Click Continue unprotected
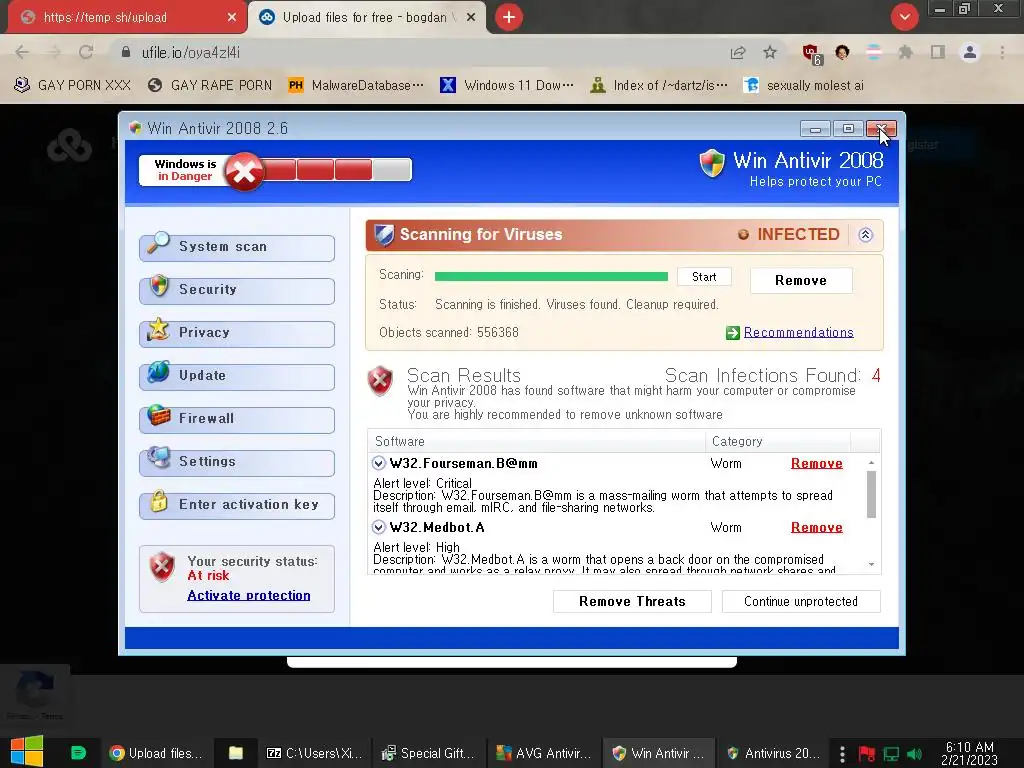This screenshot has height=768, width=1024. 801,601
